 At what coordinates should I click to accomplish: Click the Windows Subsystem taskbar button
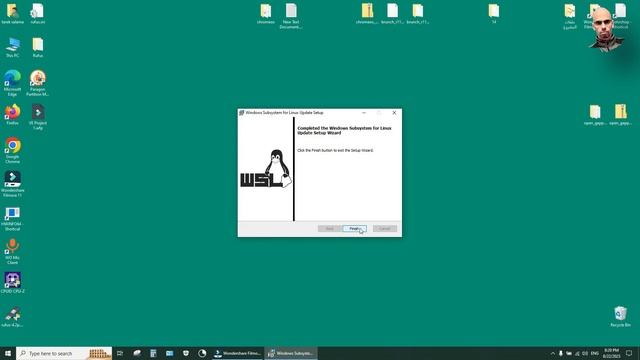(x=291, y=353)
